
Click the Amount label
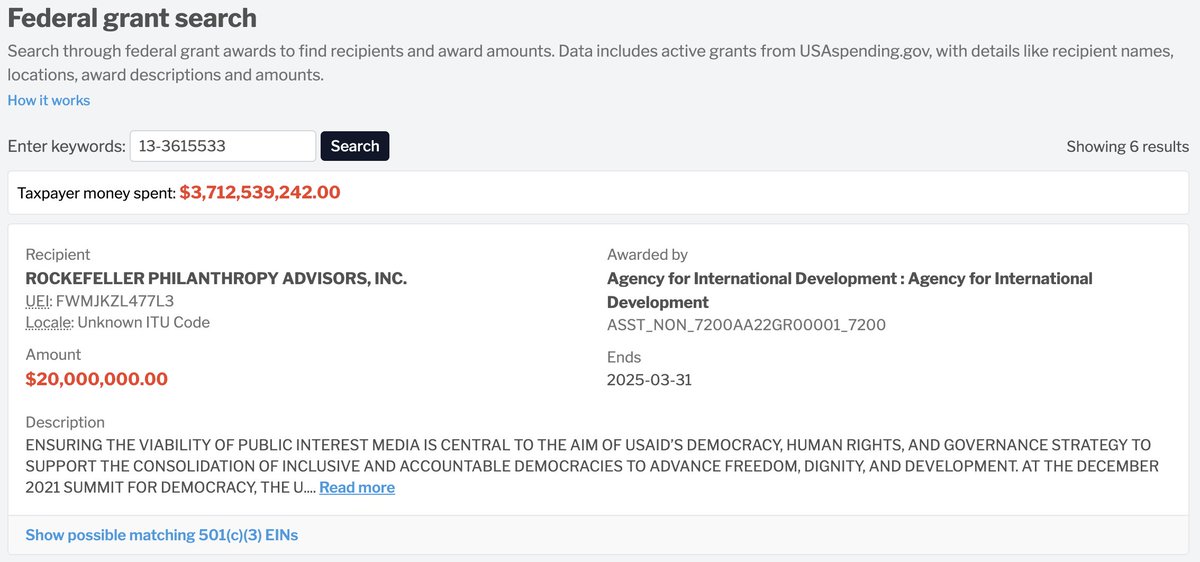pyautogui.click(x=53, y=354)
